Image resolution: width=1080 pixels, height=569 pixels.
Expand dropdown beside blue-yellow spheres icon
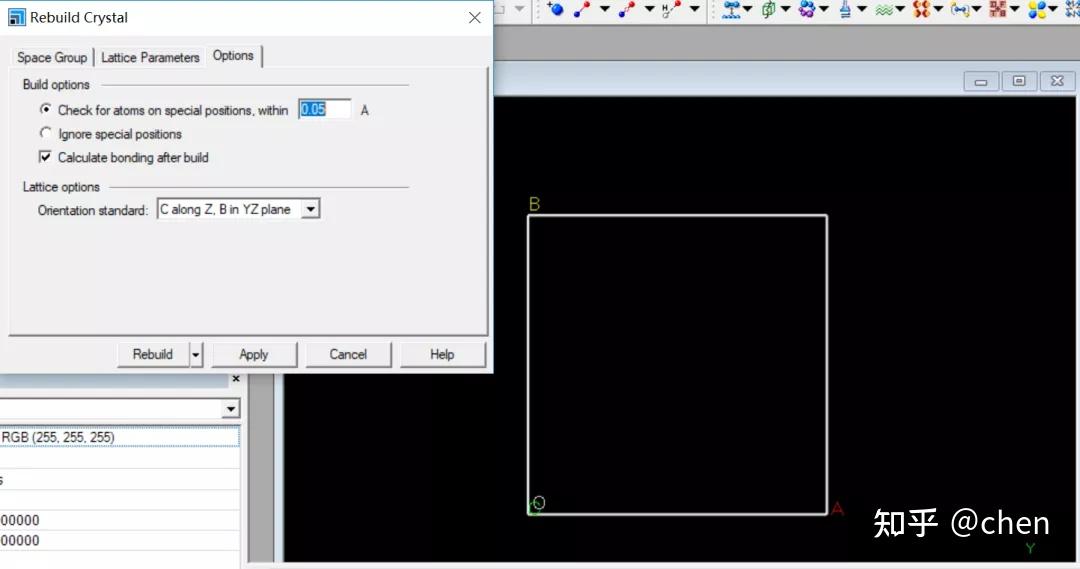1052,9
